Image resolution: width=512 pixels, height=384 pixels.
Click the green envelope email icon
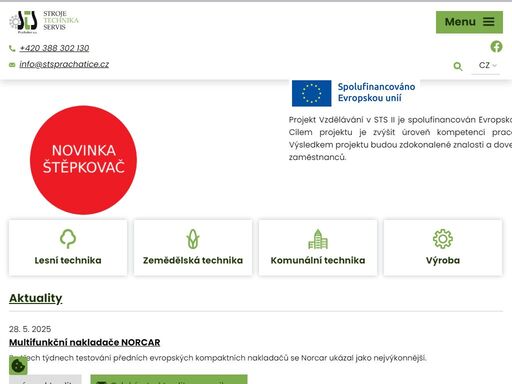[x=12, y=65]
